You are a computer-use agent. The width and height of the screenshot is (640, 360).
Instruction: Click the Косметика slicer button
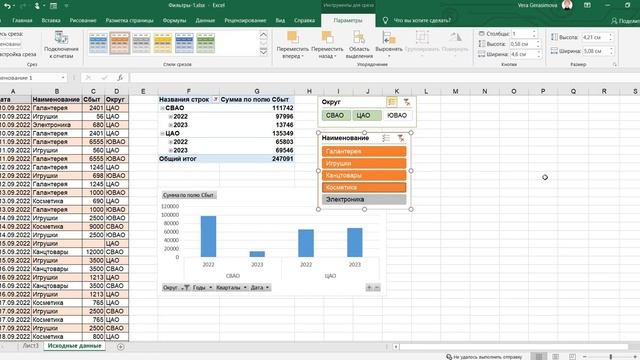[x=364, y=187]
